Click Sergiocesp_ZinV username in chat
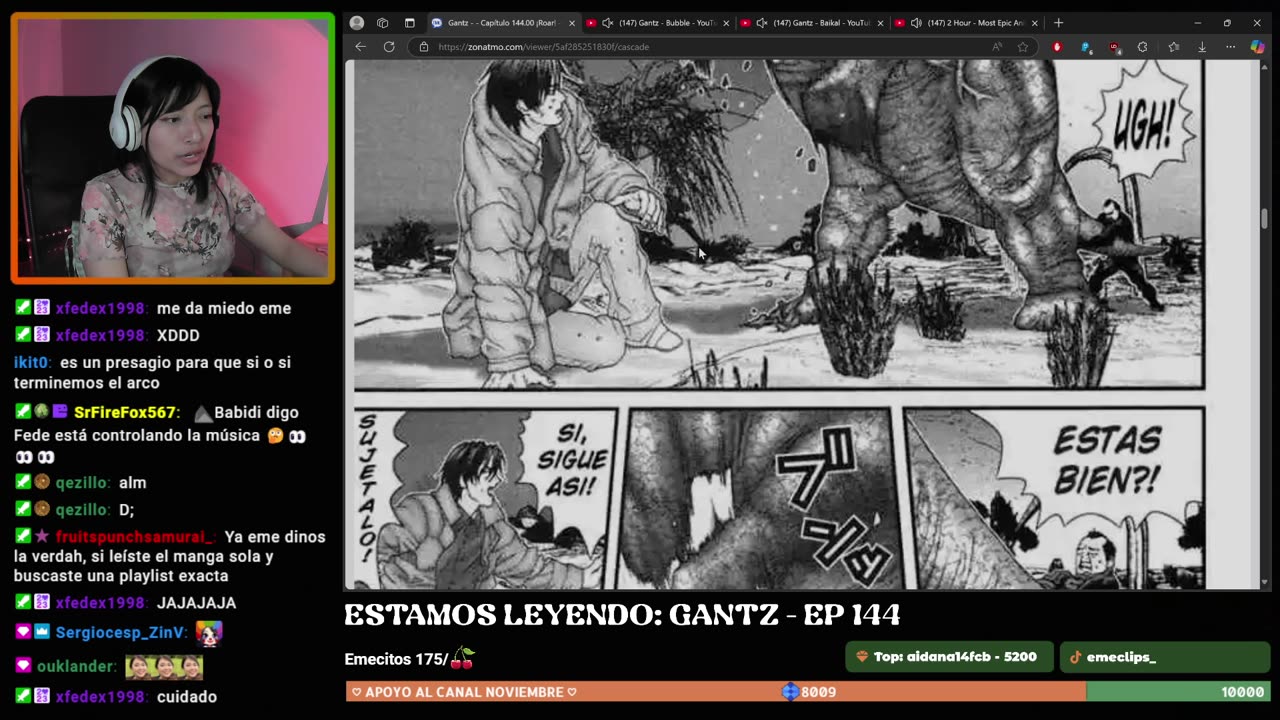Viewport: 1280px width, 720px height. coord(120,632)
